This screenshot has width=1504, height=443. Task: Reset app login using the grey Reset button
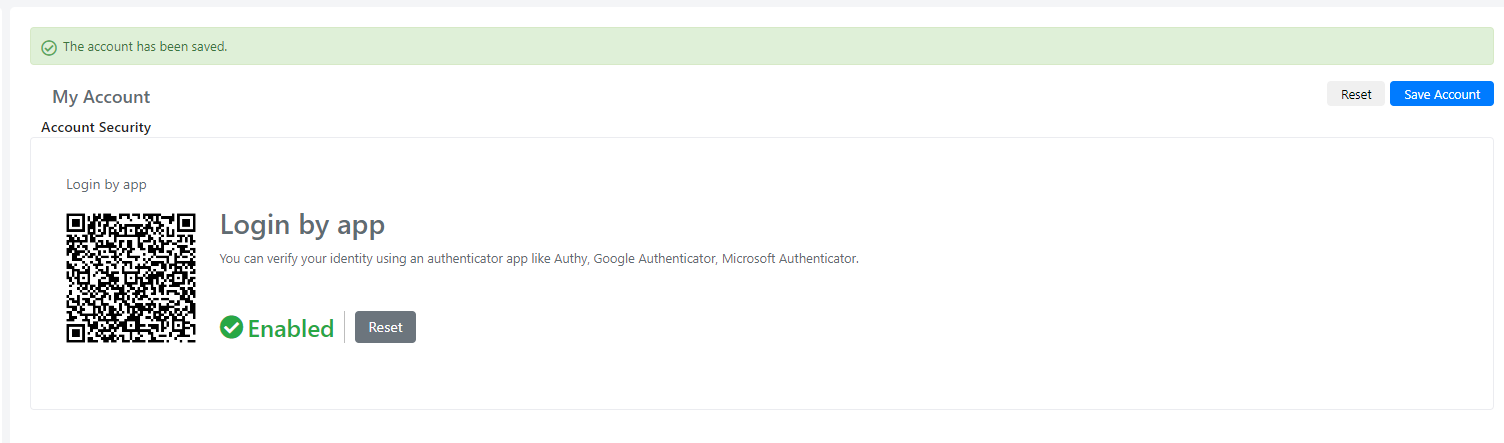385,327
